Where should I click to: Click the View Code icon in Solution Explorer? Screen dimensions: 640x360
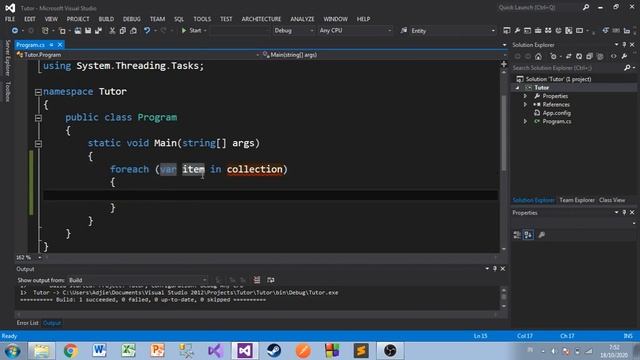tap(613, 56)
